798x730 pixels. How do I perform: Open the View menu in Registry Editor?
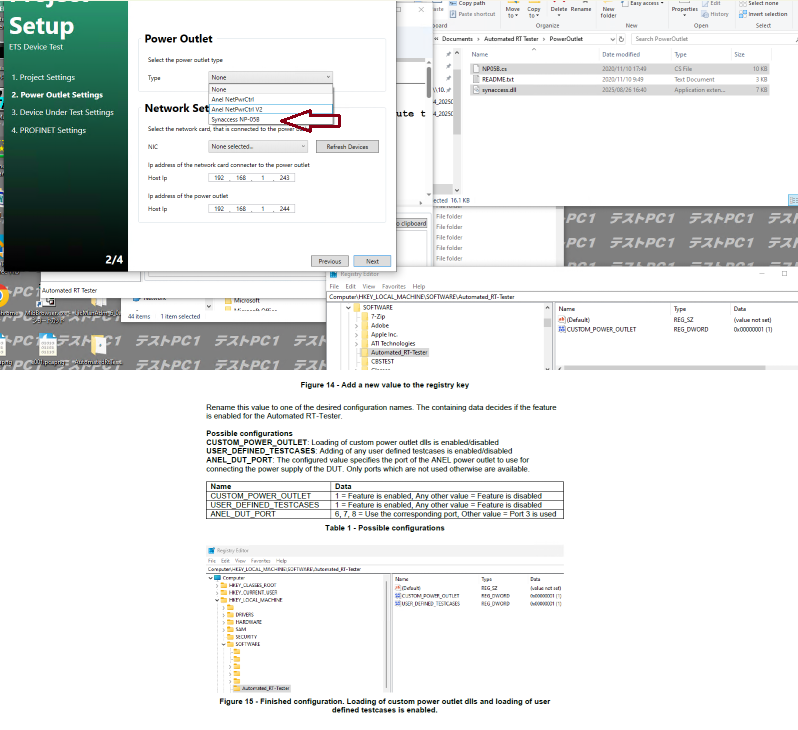[x=369, y=287]
